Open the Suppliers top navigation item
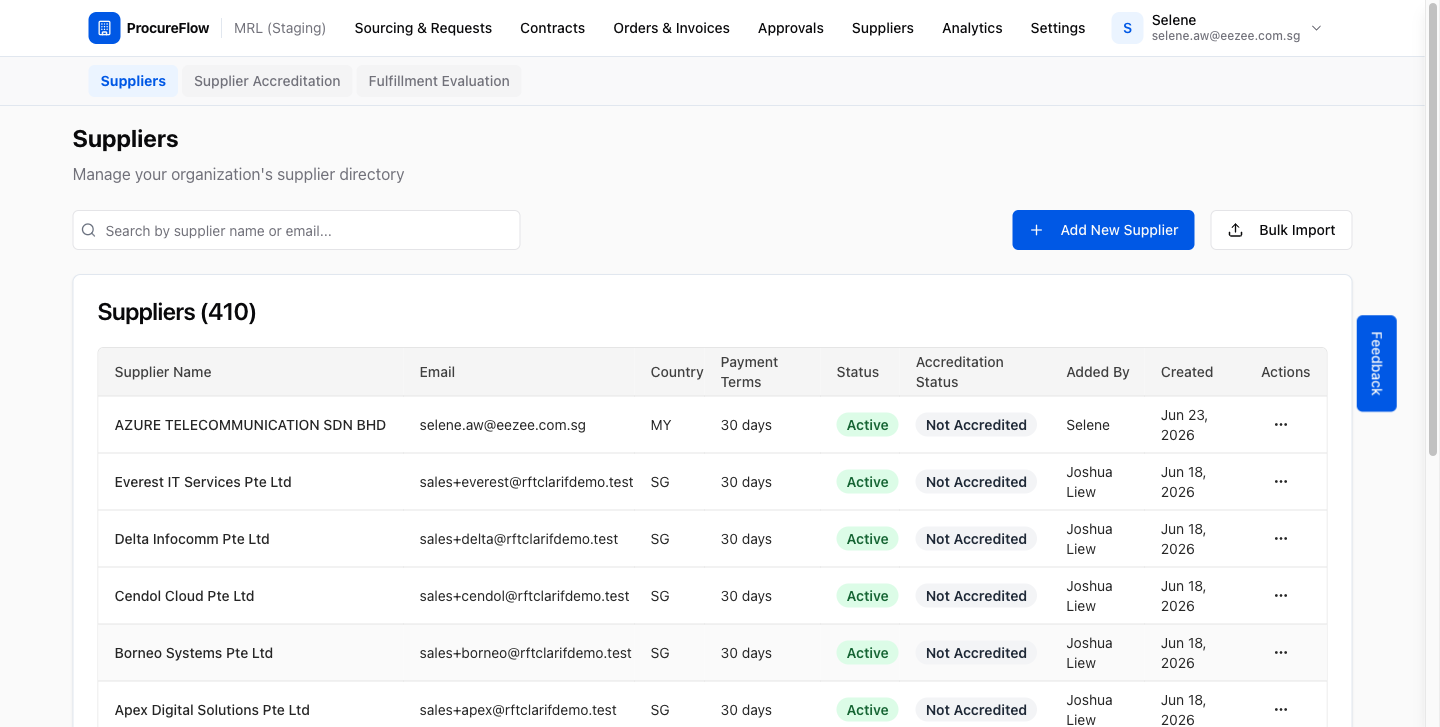 [882, 28]
